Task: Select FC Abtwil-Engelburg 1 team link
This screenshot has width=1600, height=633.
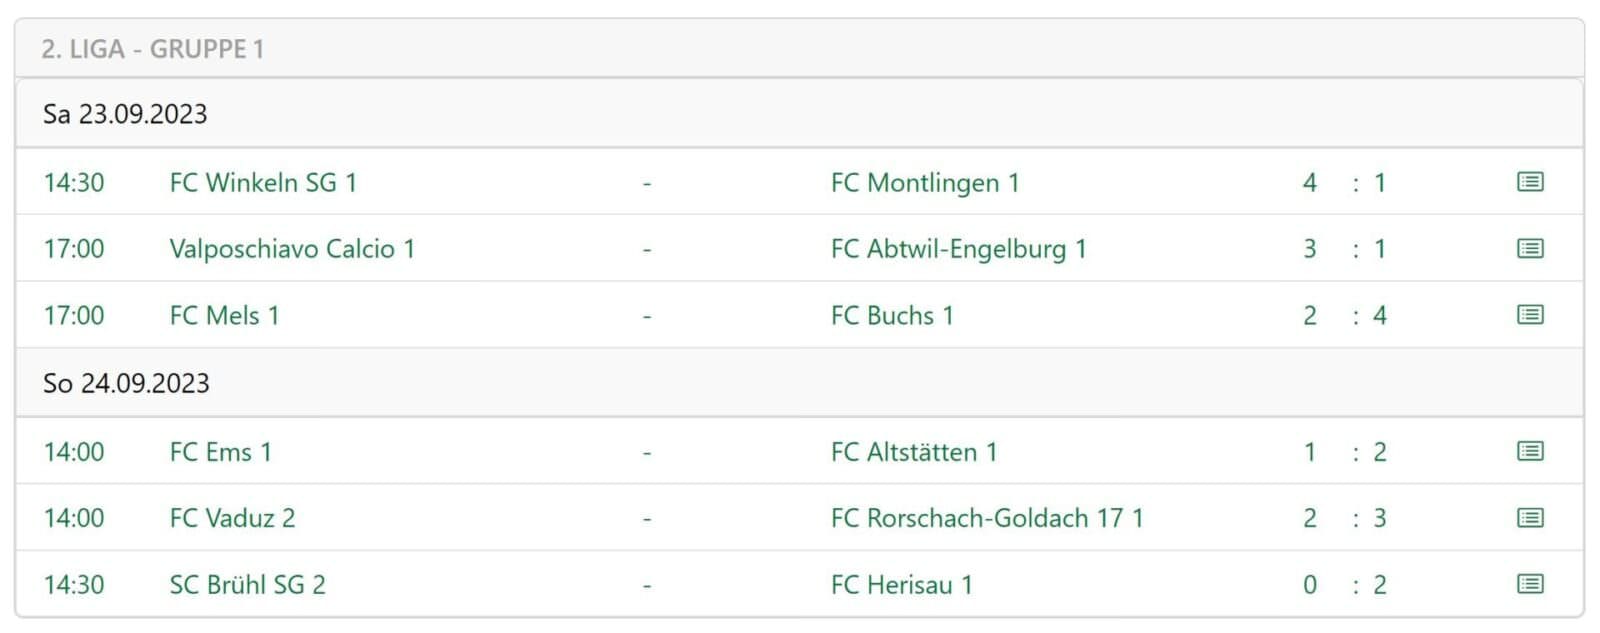Action: tap(958, 249)
